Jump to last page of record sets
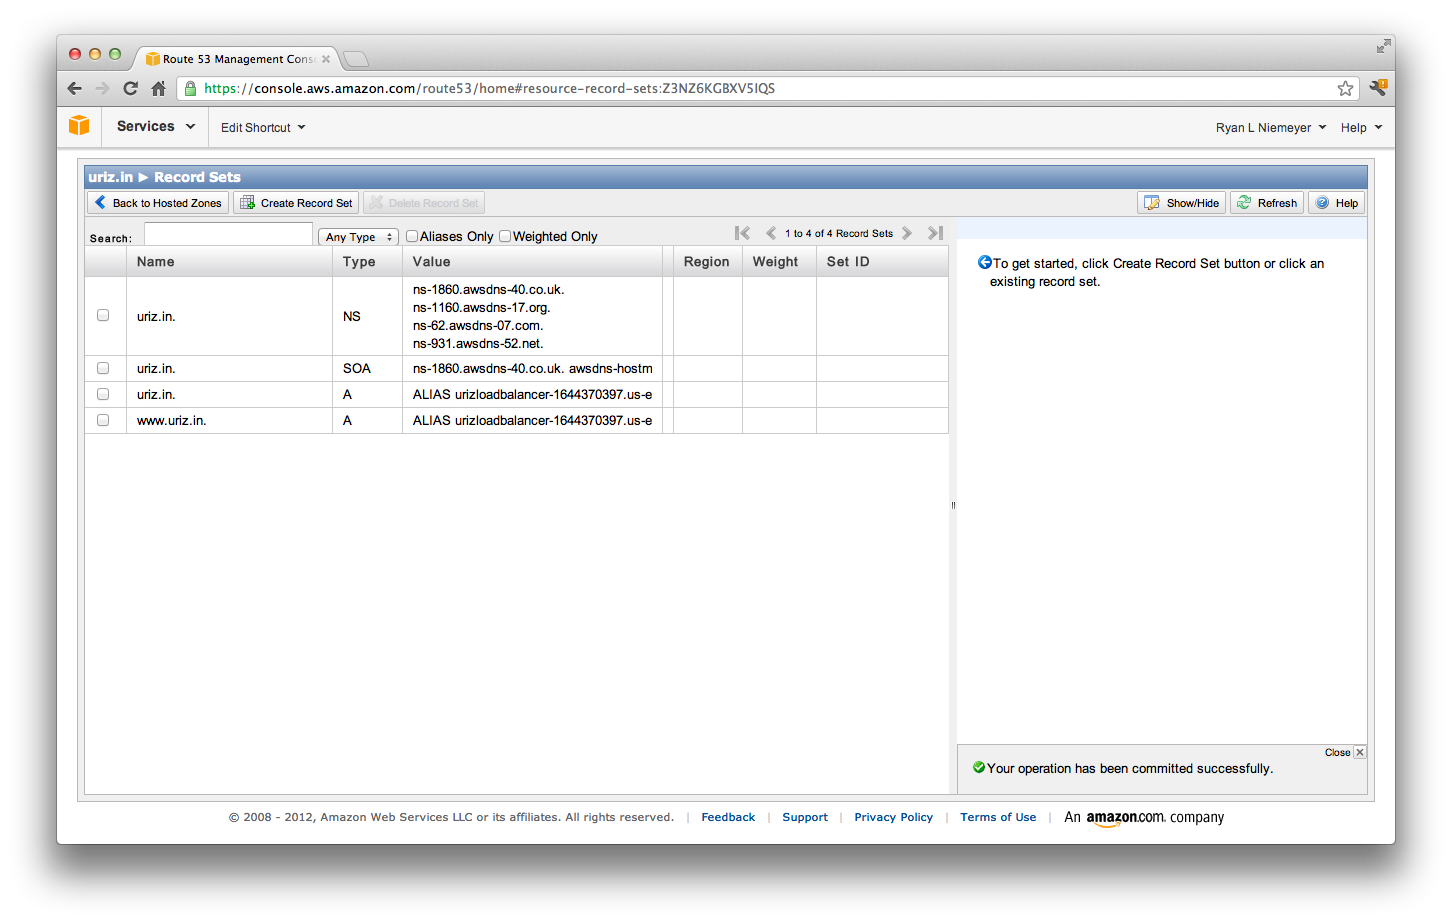Screen dimensions: 1452x923 tap(935, 233)
